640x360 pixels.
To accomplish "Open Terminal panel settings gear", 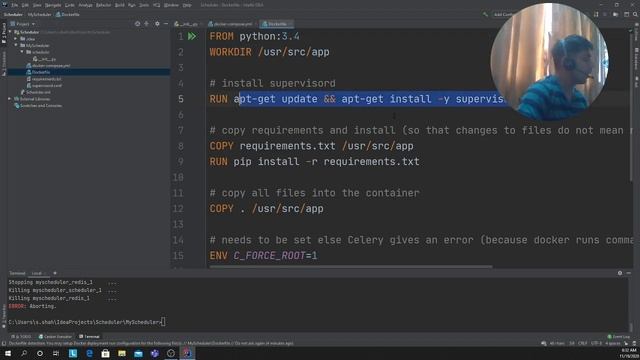I will pyautogui.click(x=620, y=273).
